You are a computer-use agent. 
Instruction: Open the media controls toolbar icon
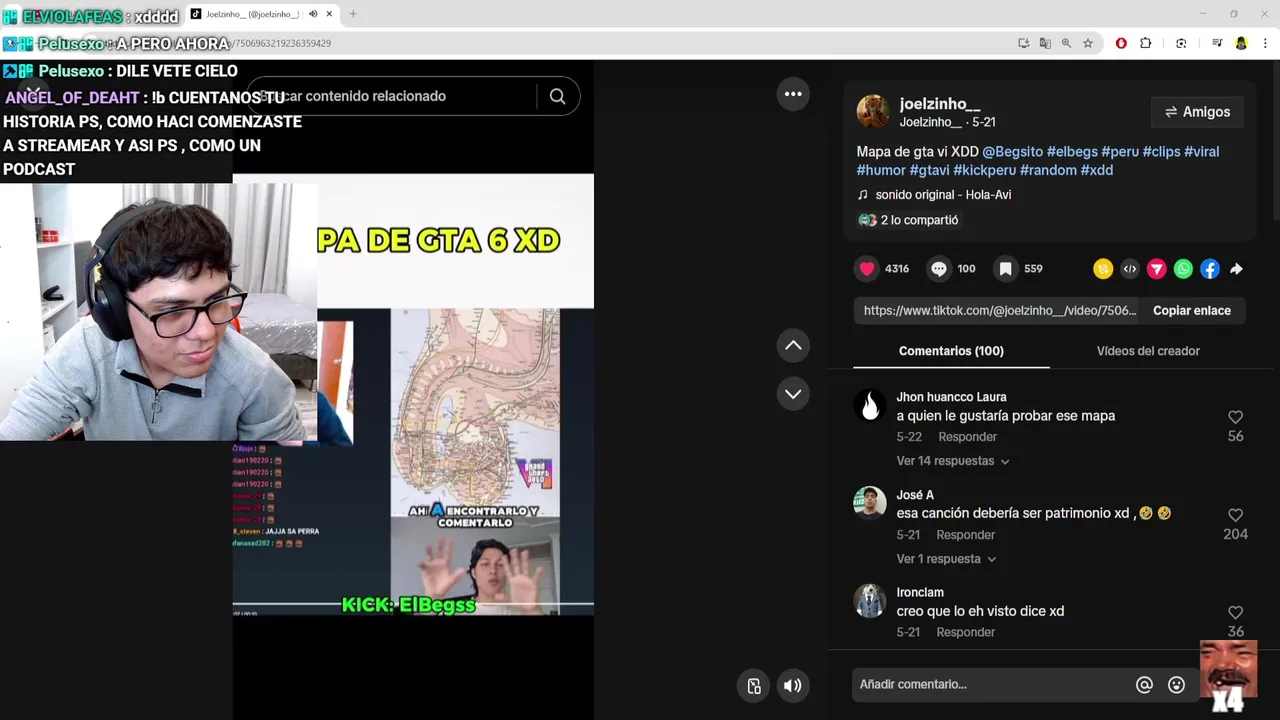pyautogui.click(x=1217, y=43)
